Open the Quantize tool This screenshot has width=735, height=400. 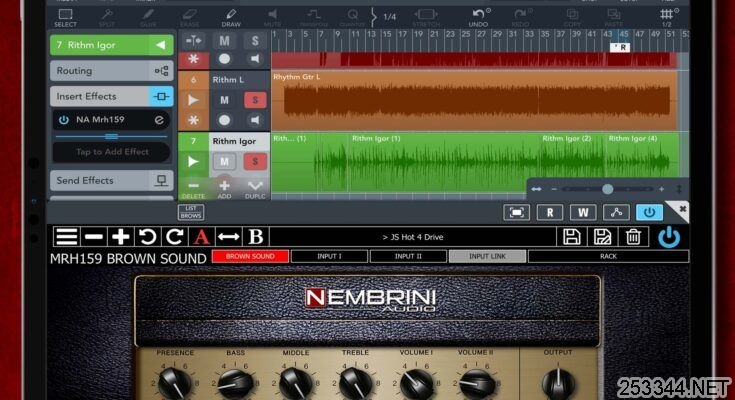coord(352,18)
